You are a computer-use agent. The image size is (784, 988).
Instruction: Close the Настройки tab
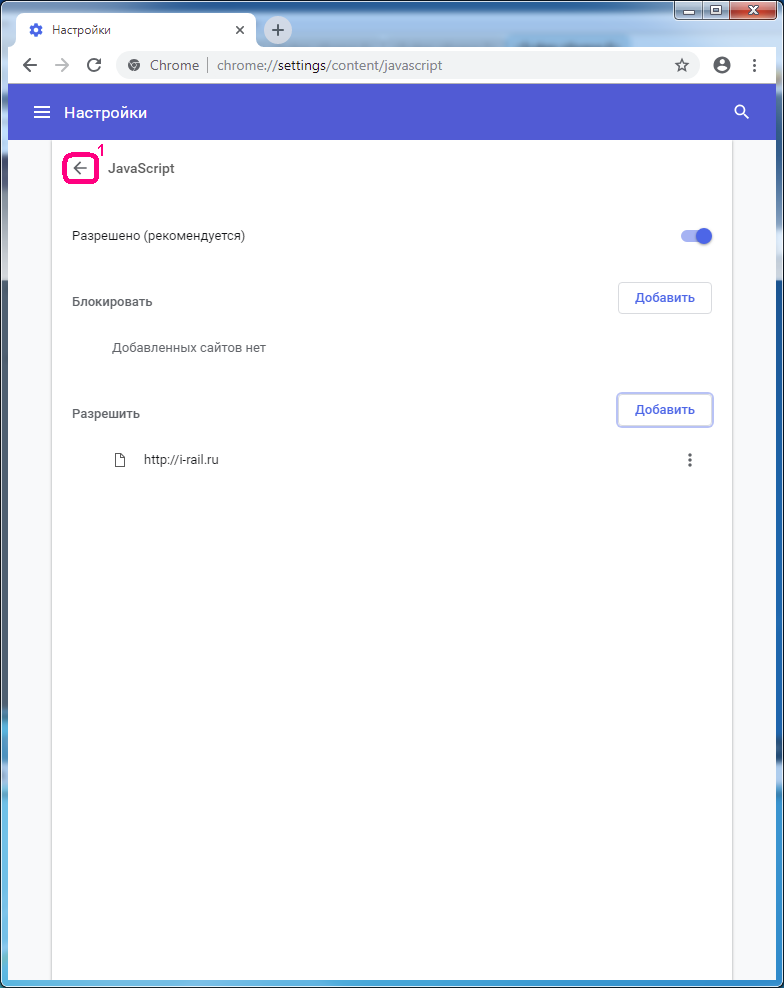click(240, 30)
